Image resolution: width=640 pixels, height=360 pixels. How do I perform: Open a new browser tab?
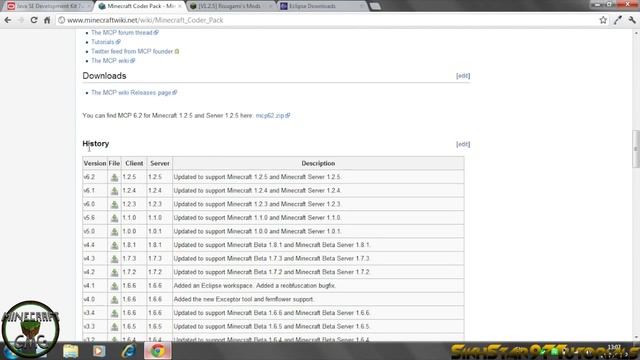pyautogui.click(x=375, y=6)
